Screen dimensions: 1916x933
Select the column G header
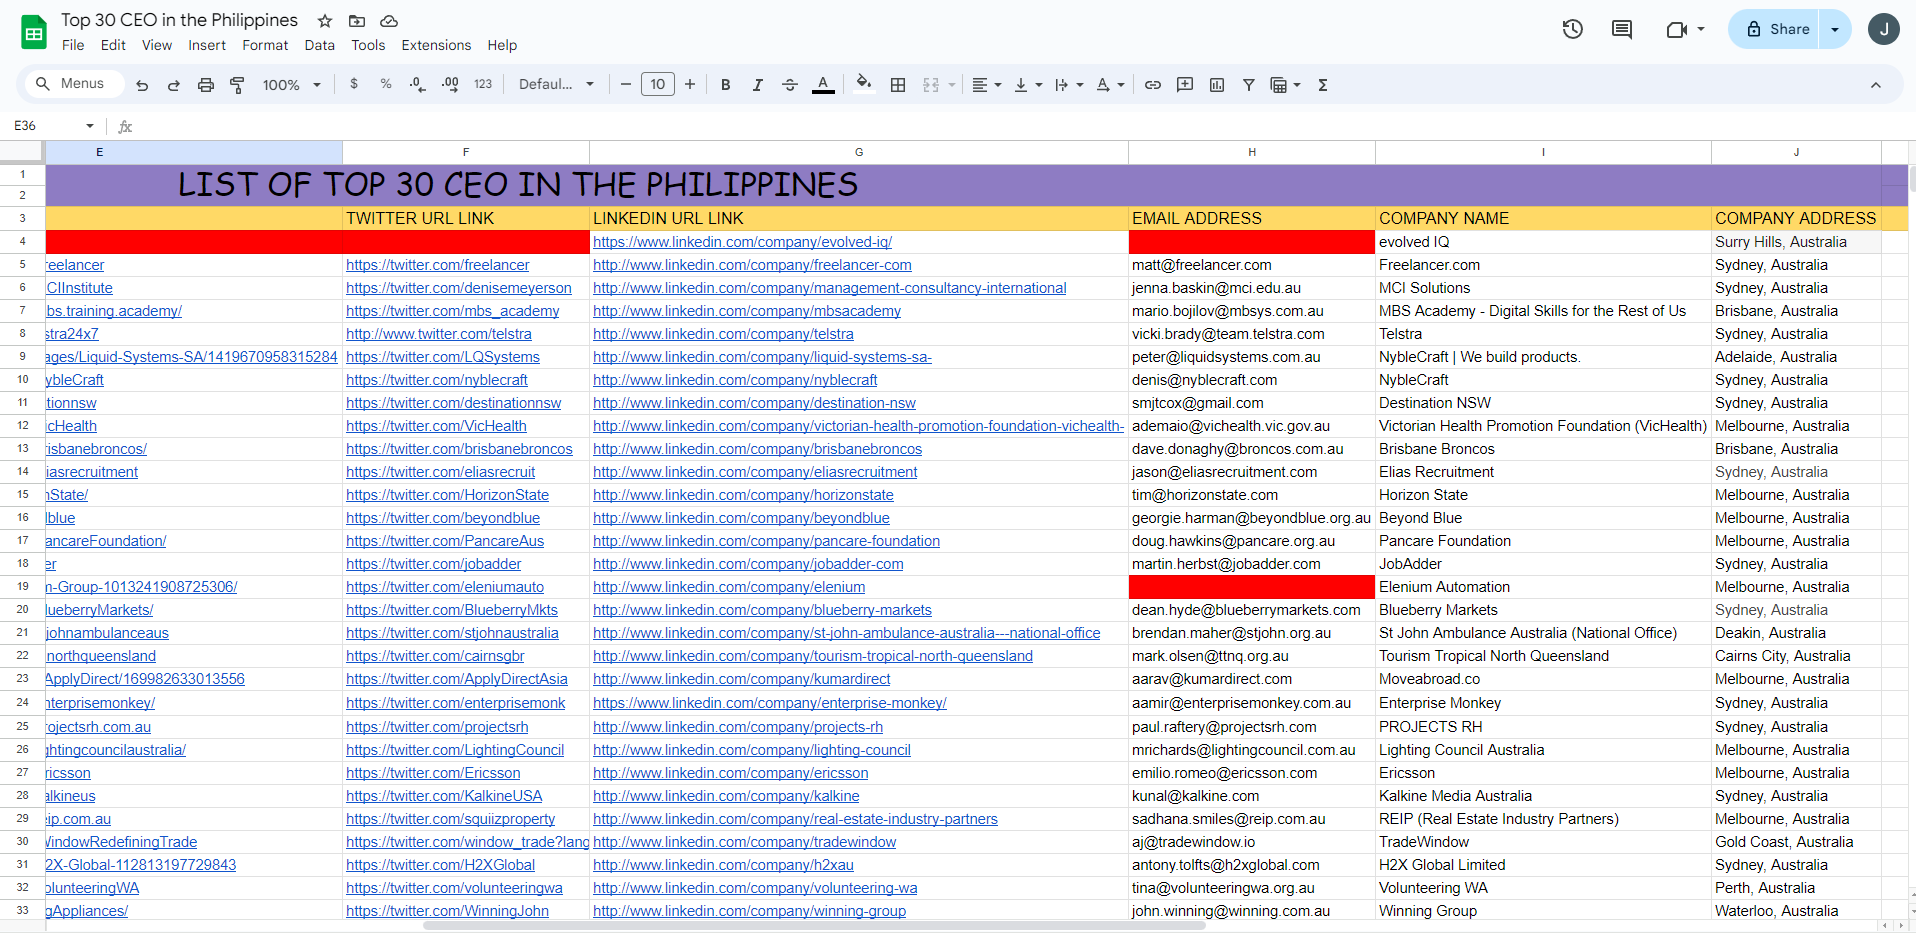tap(859, 152)
